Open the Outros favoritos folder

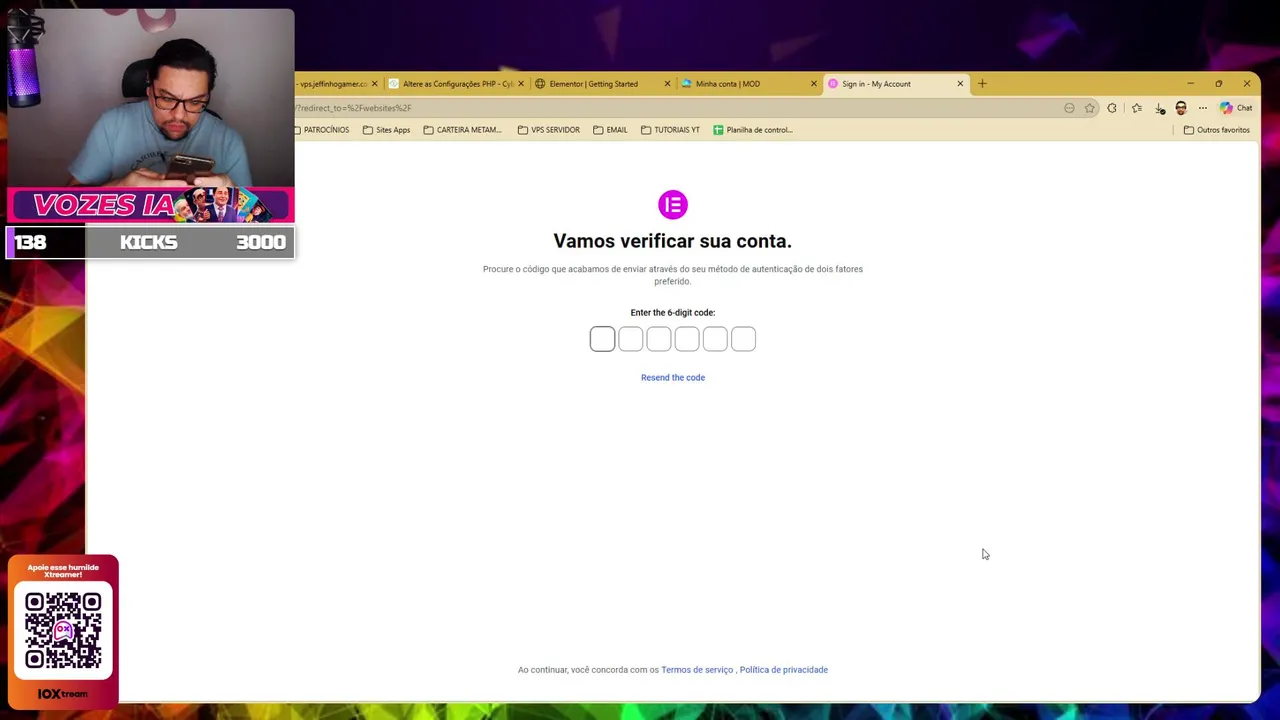coord(1216,130)
